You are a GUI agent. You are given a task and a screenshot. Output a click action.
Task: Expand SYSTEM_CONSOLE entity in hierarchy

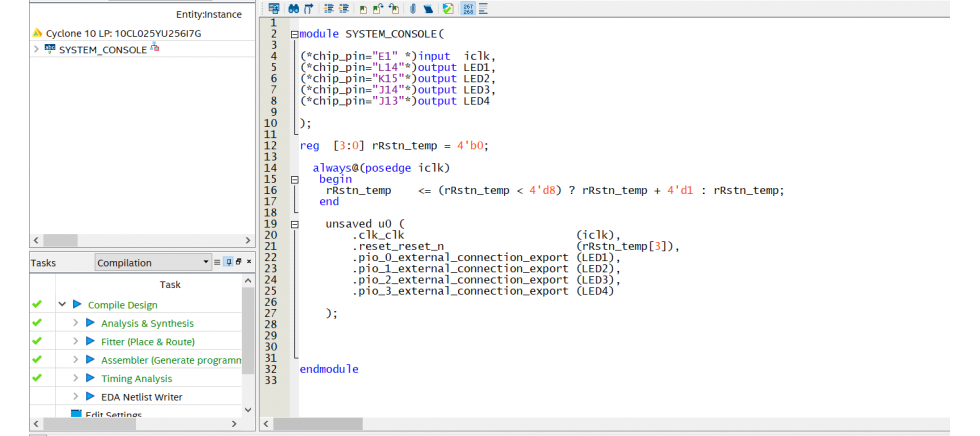[x=37, y=49]
